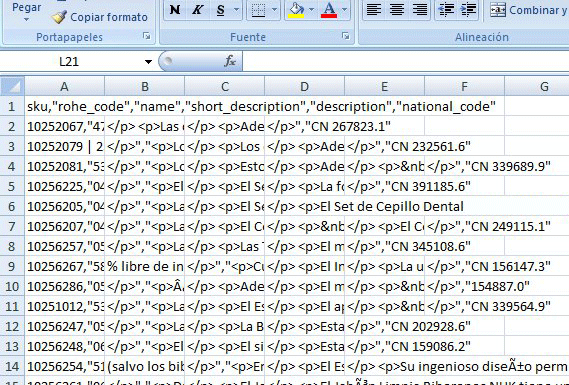The width and height of the screenshot is (569, 385).
Task: Select cell starting 10252079
Action: click(65, 146)
